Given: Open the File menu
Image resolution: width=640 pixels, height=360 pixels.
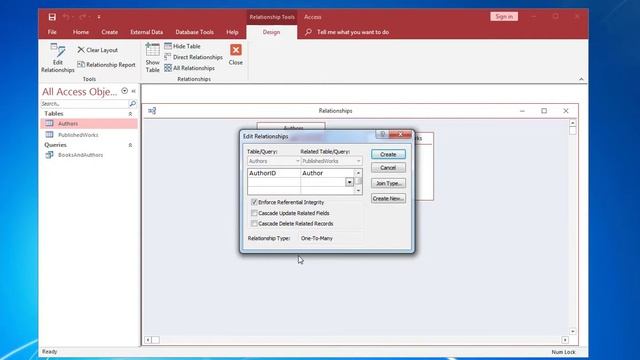Looking at the screenshot, I should pyautogui.click(x=52, y=32).
